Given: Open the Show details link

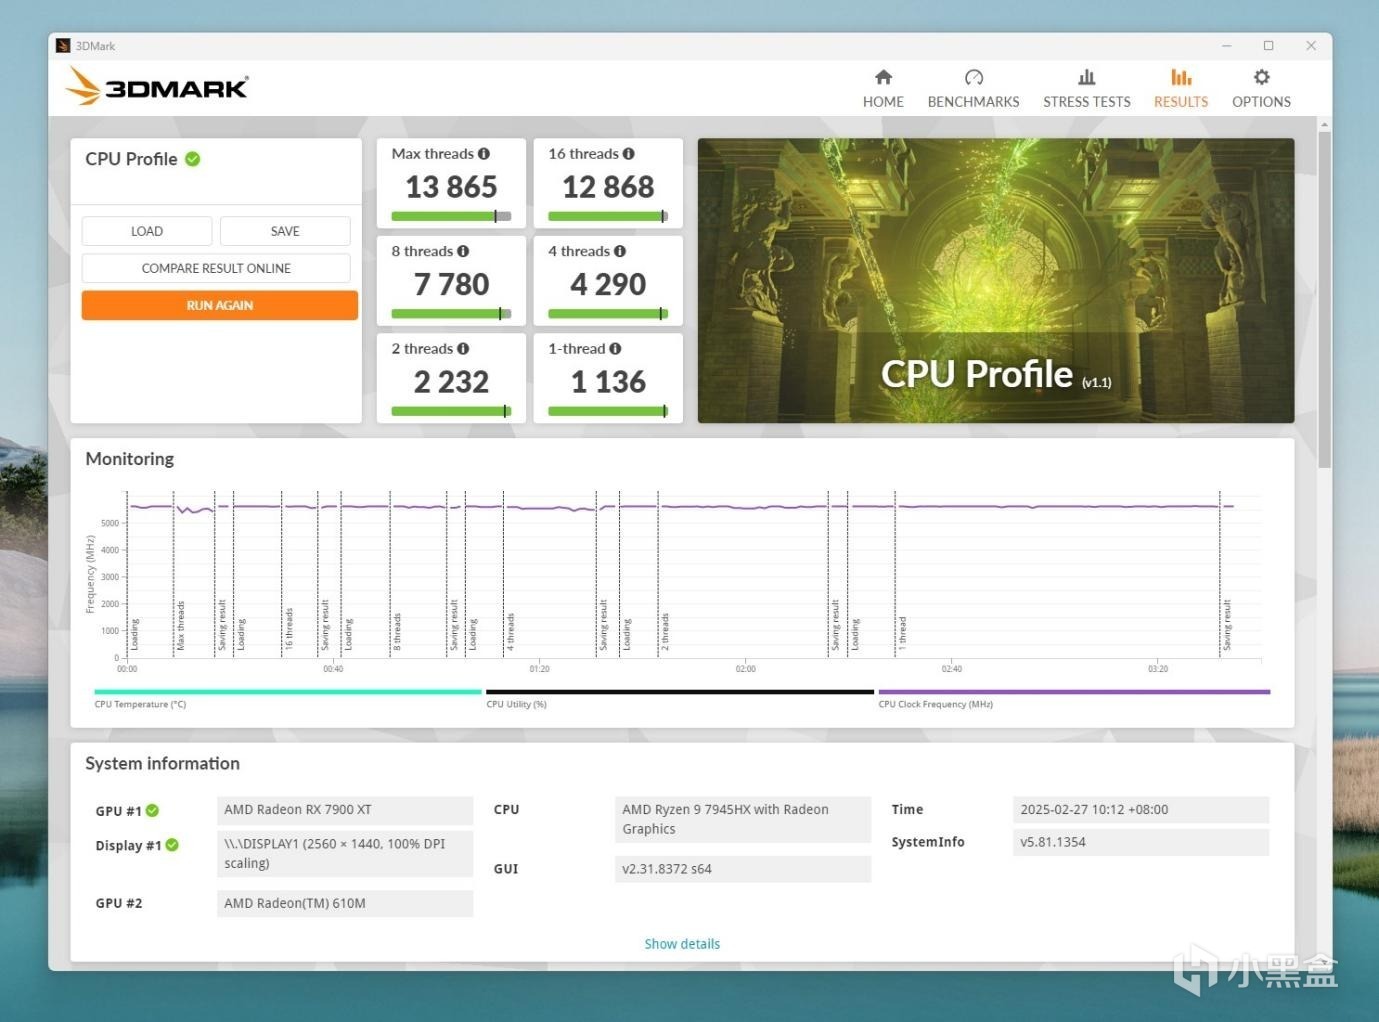Looking at the screenshot, I should click(x=682, y=944).
